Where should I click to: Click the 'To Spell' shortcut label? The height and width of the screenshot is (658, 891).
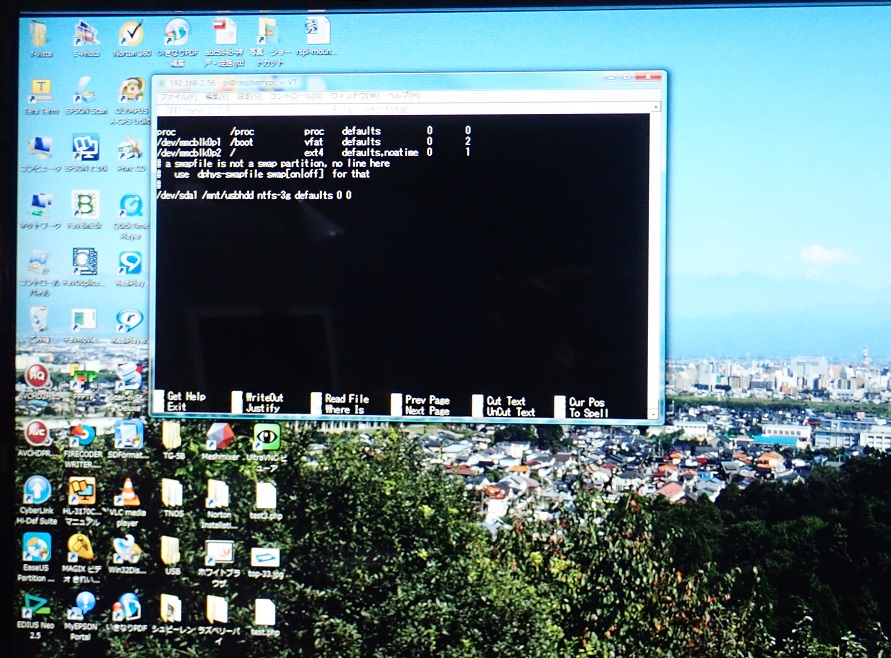click(x=589, y=413)
